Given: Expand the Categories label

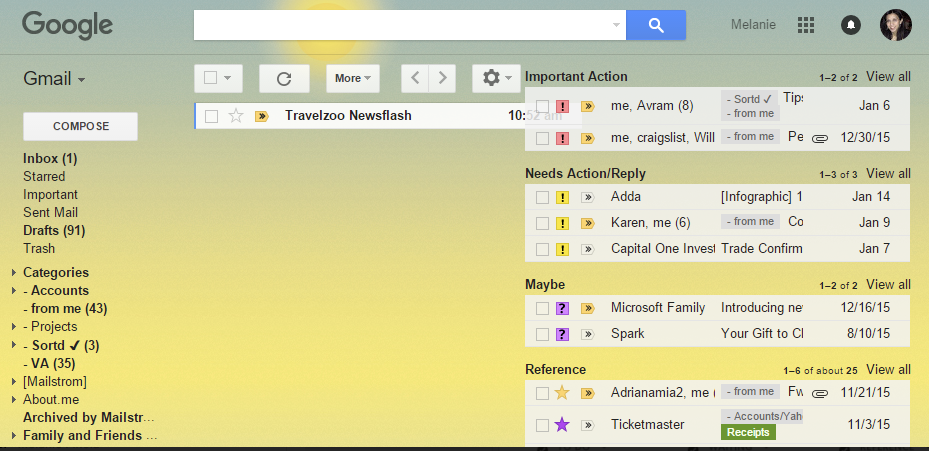Looking at the screenshot, I should tap(14, 273).
